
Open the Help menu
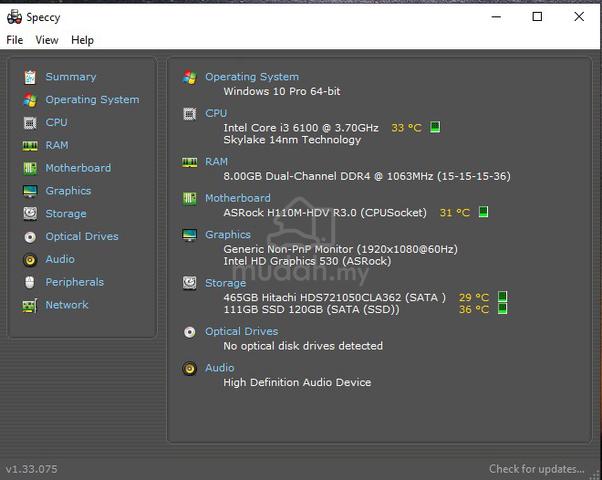pyautogui.click(x=82, y=40)
